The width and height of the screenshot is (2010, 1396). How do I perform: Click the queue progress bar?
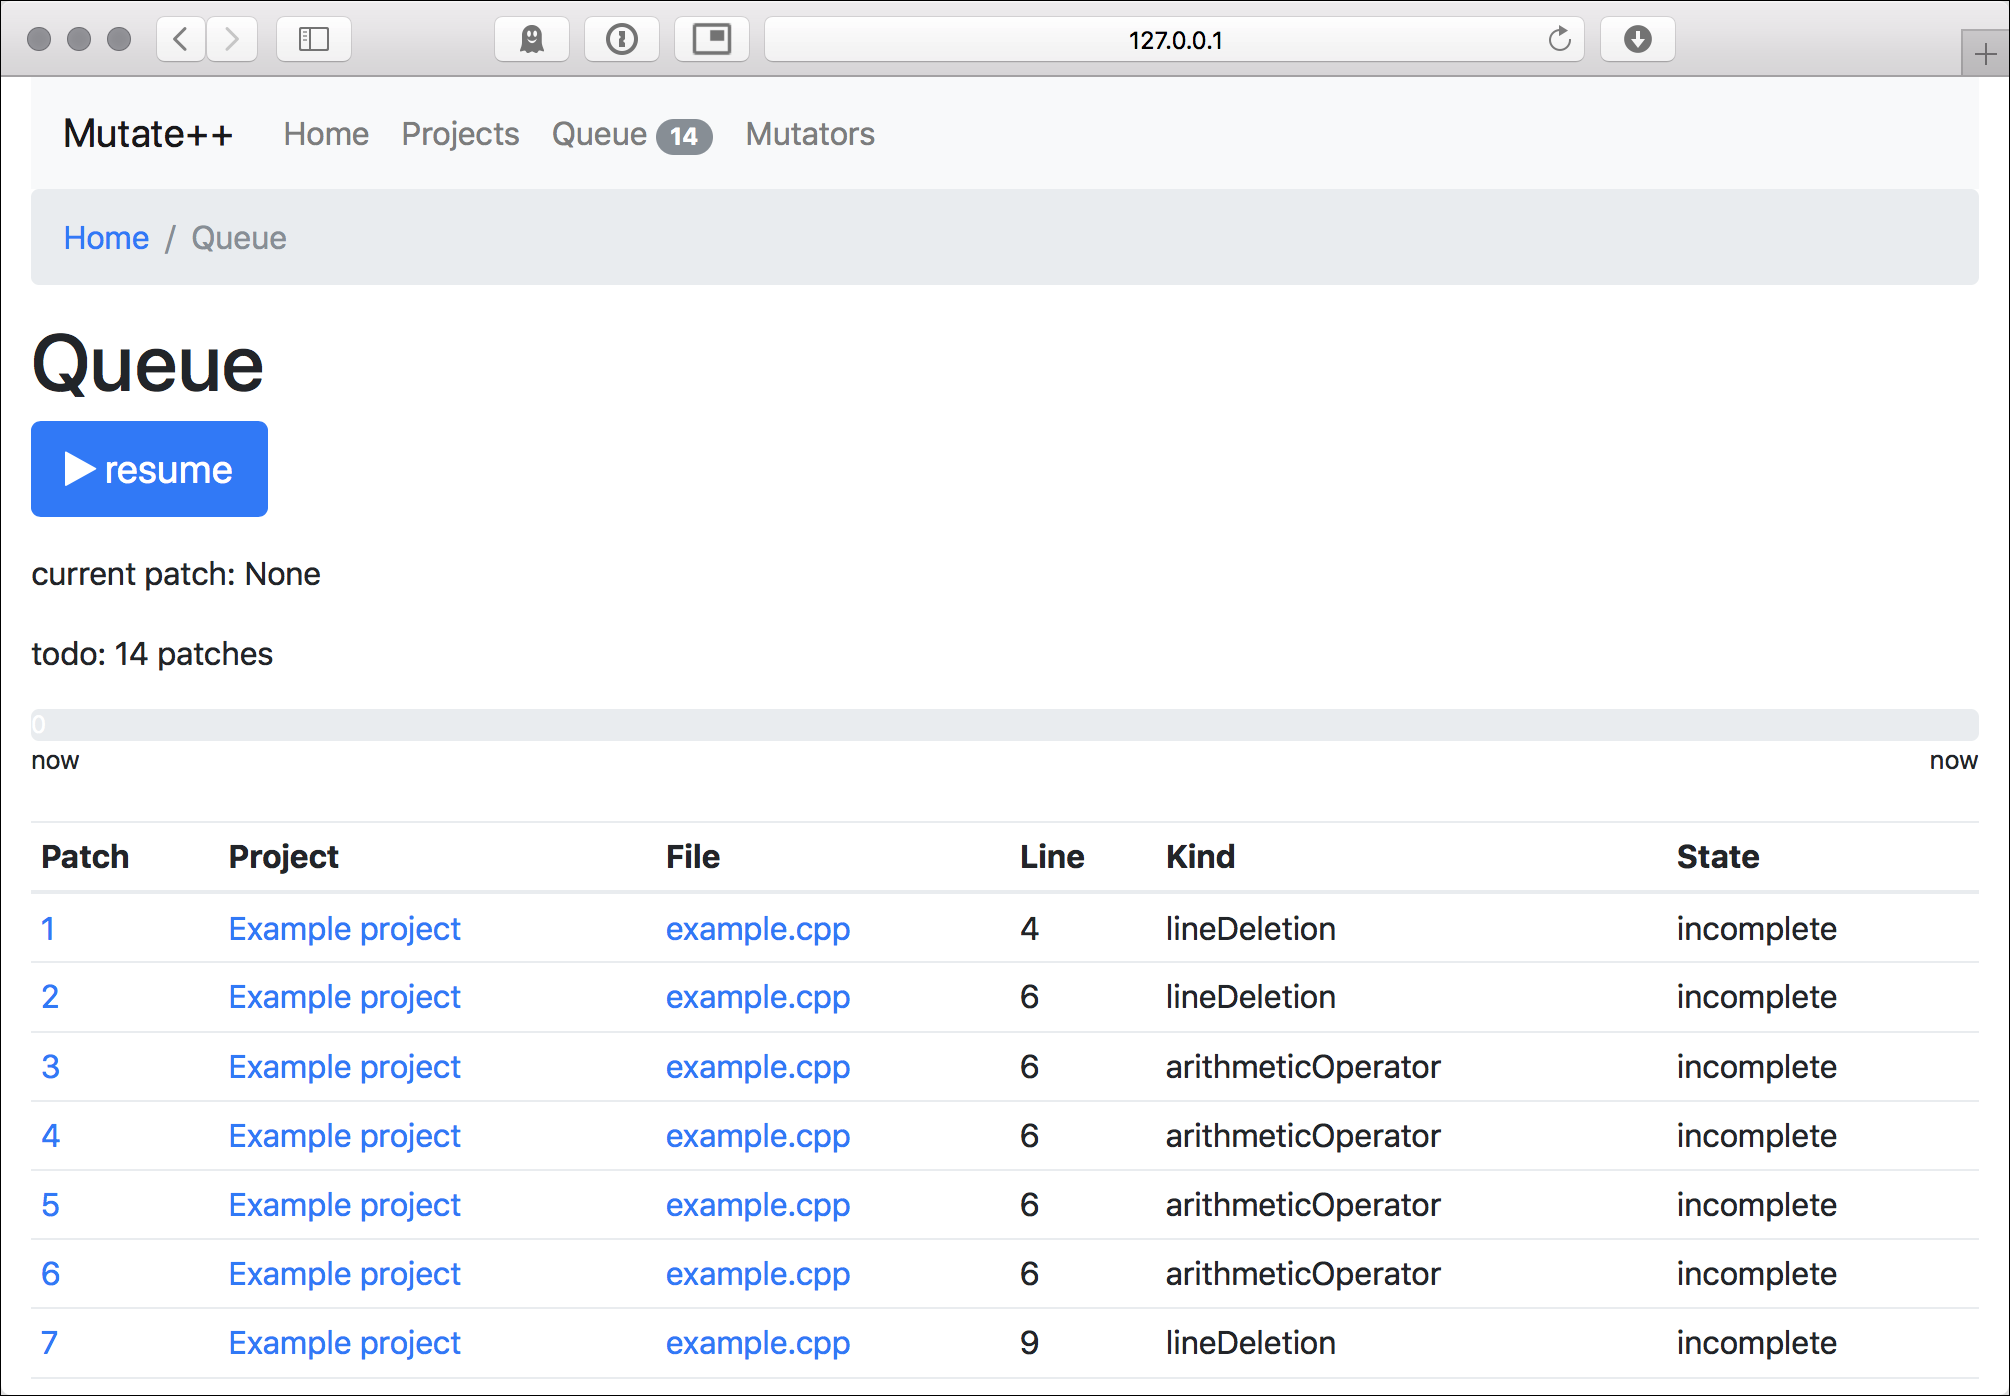[1004, 725]
